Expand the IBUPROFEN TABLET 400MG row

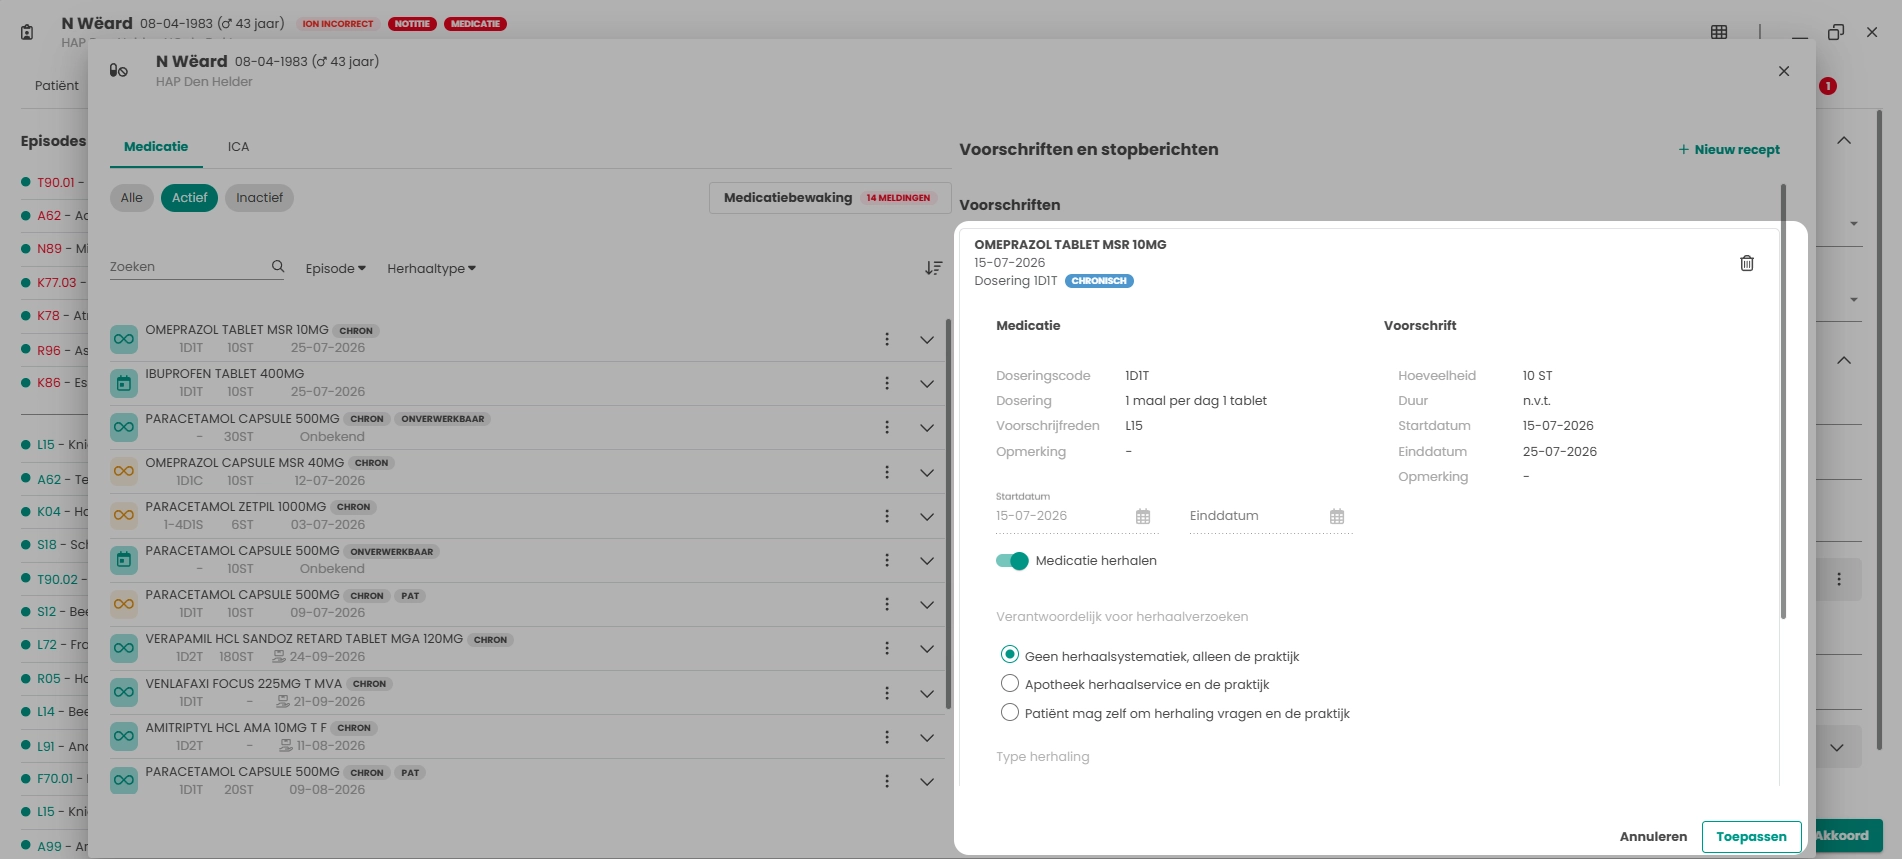[927, 384]
